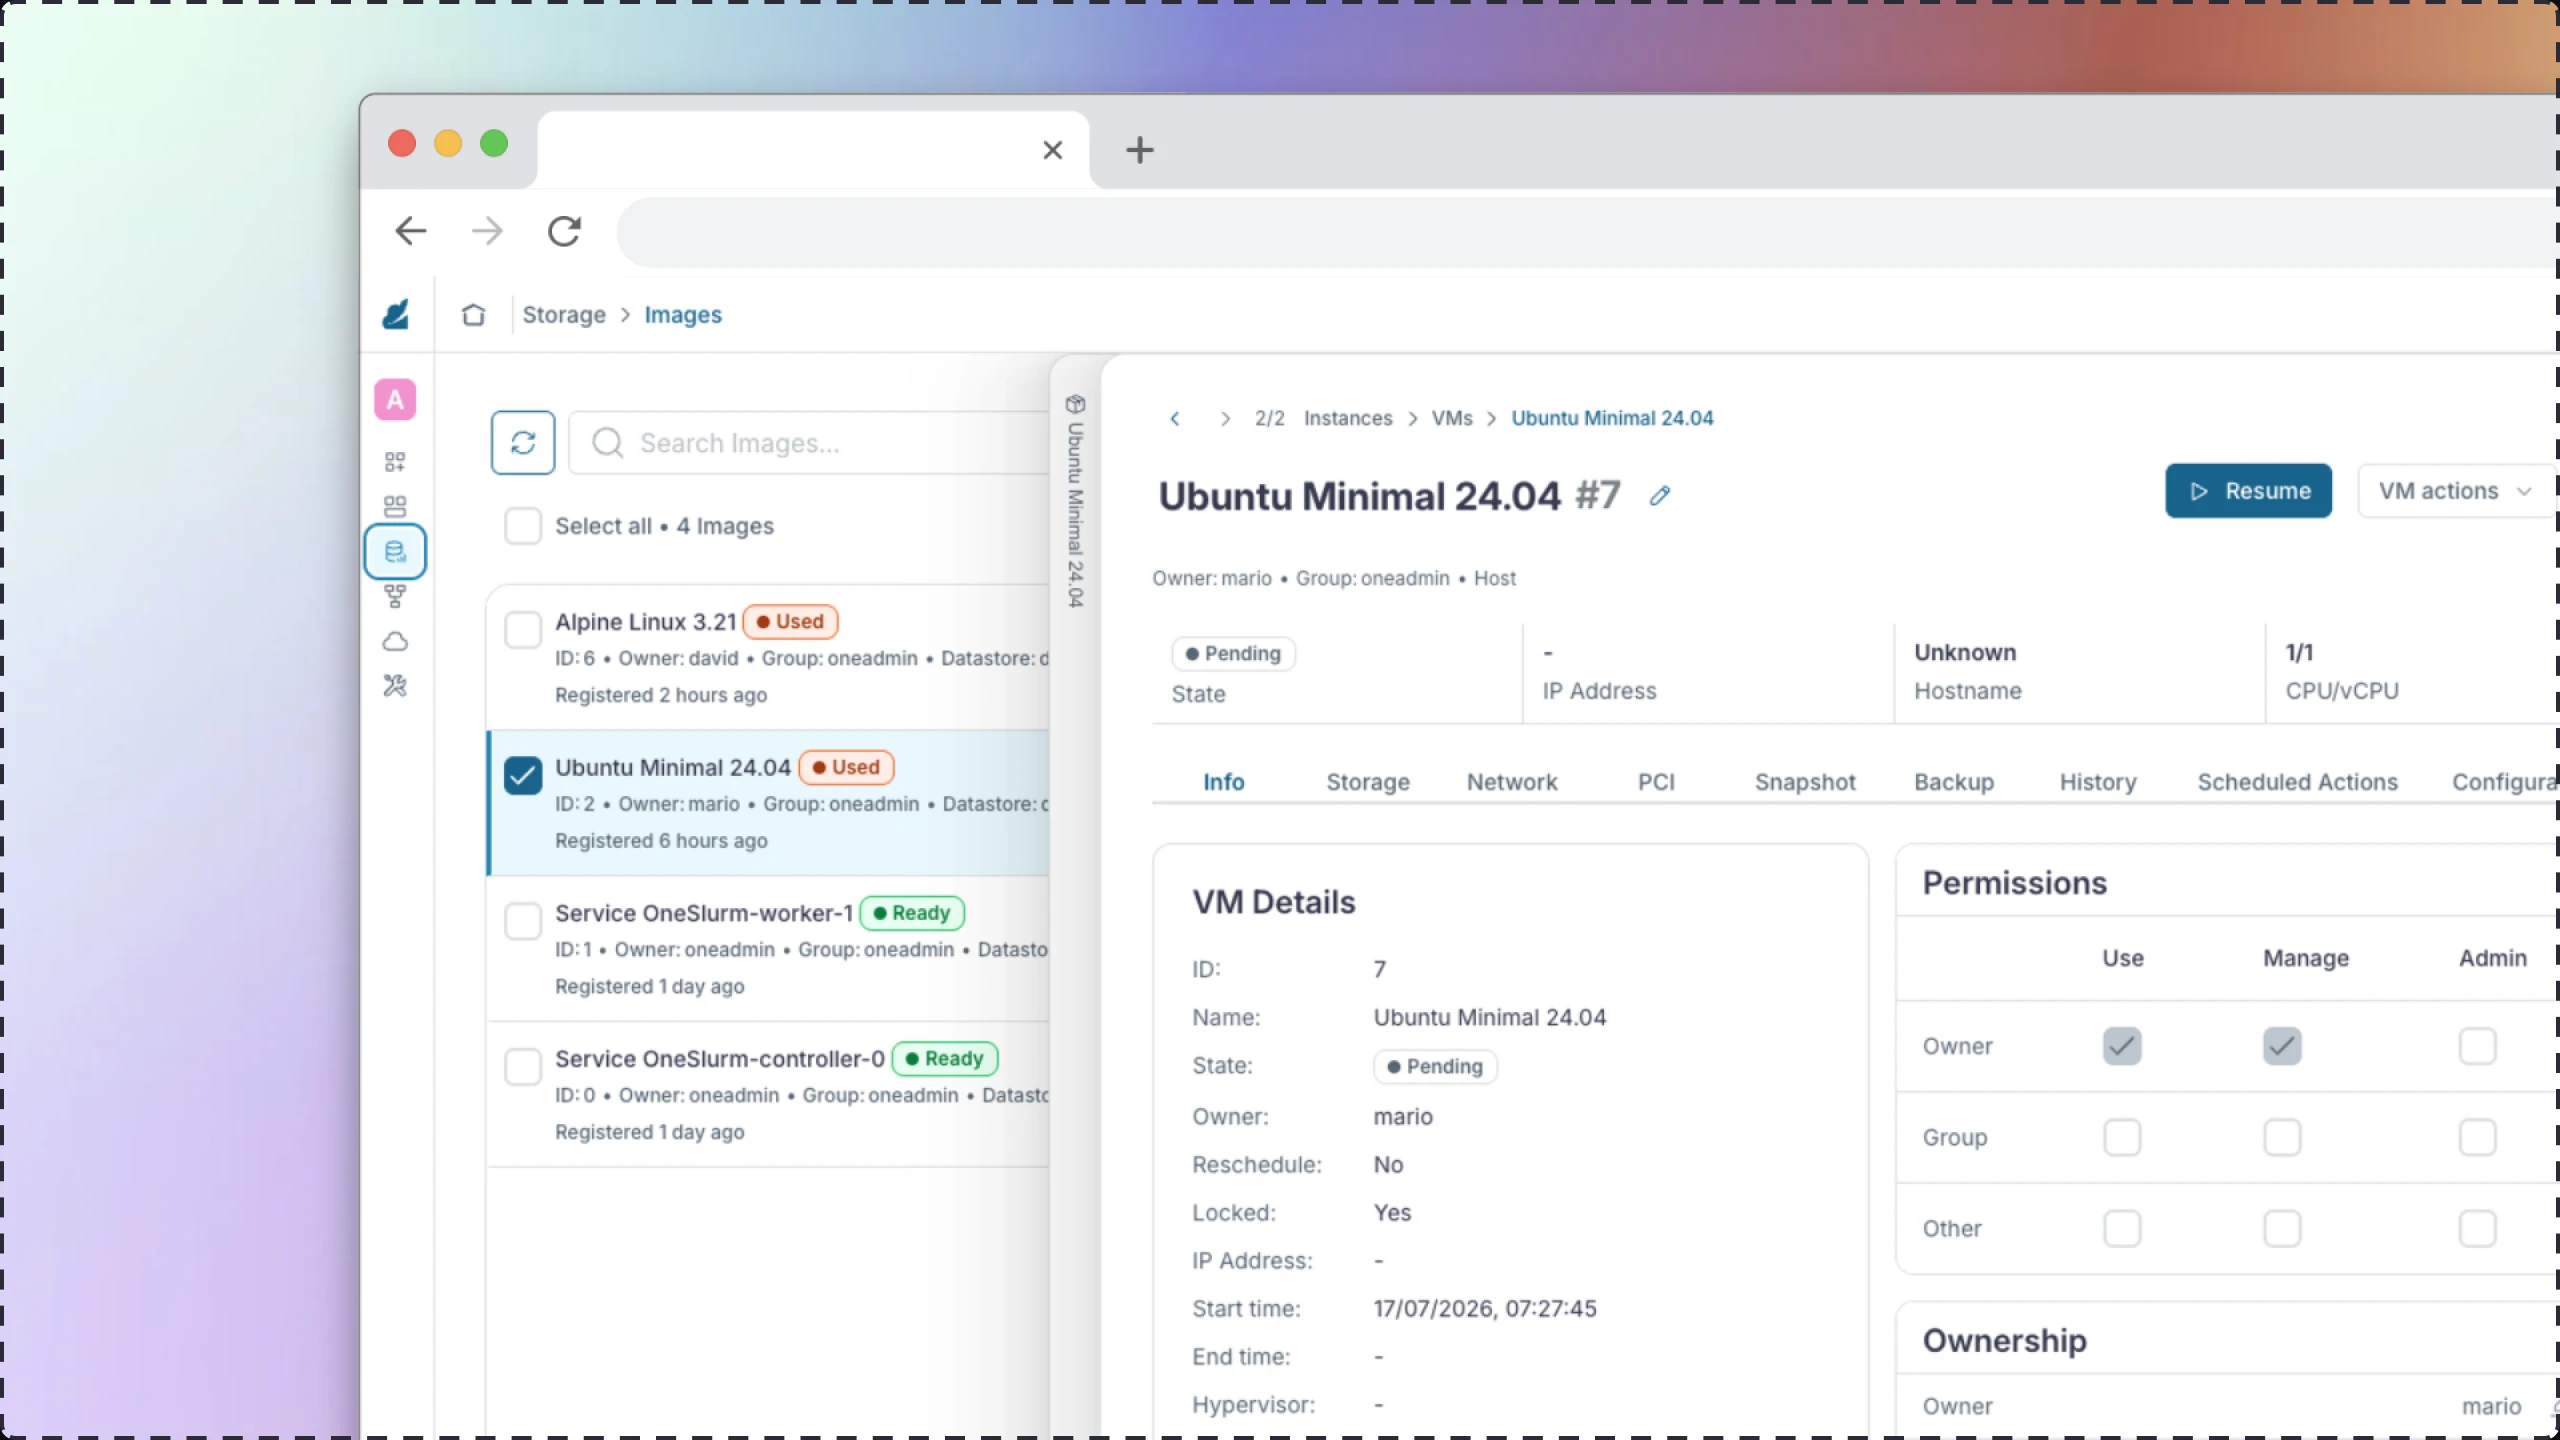Open the Scheduled Actions tab
The image size is (2560, 1440).
point(2297,782)
